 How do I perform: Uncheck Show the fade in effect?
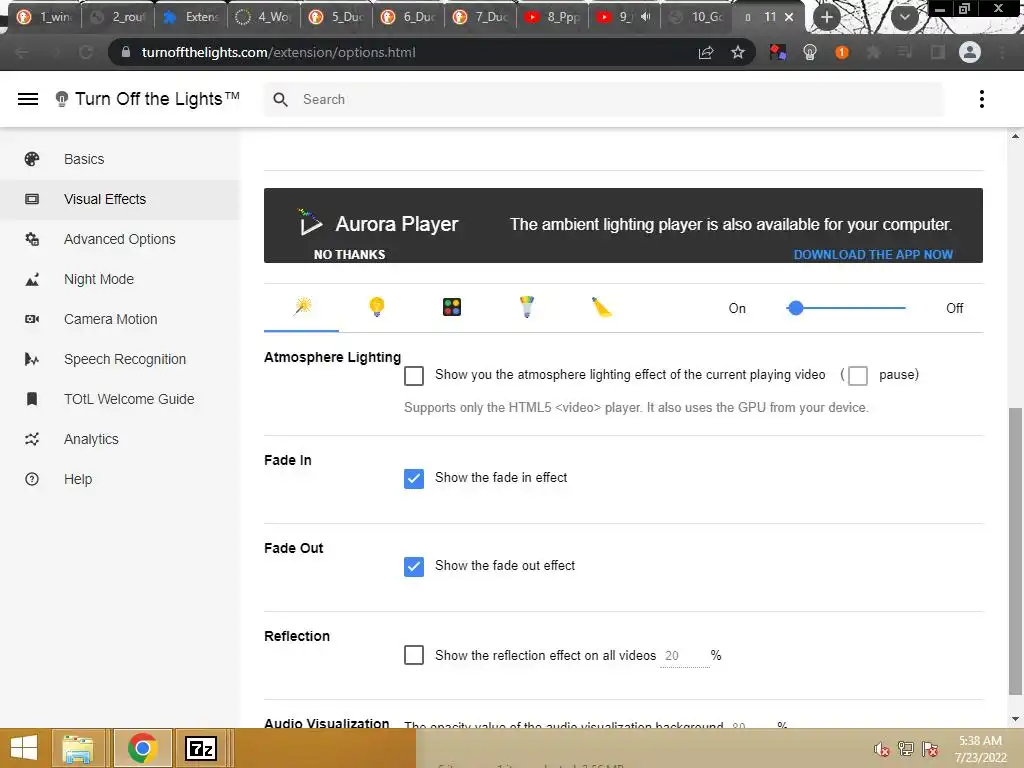coord(413,479)
